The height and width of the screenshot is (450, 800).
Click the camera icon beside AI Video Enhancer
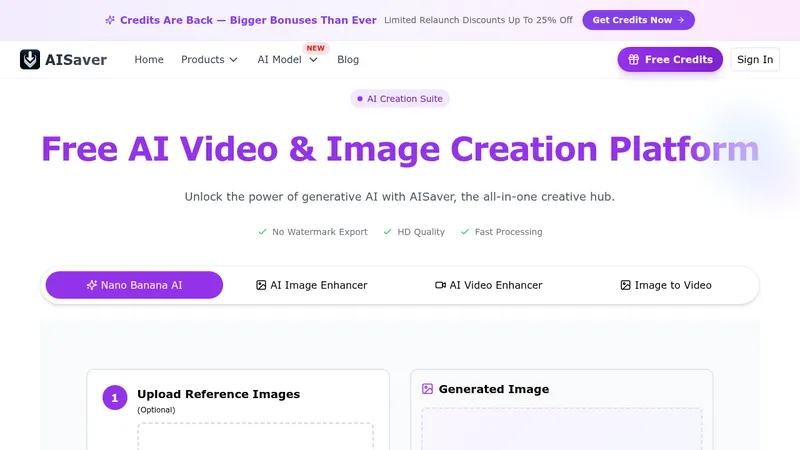(x=440, y=285)
